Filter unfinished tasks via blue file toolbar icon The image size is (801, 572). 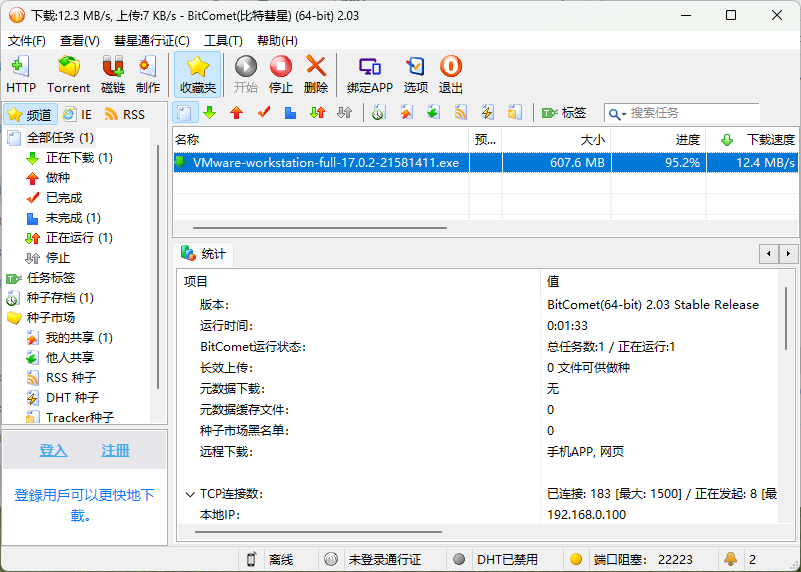290,112
